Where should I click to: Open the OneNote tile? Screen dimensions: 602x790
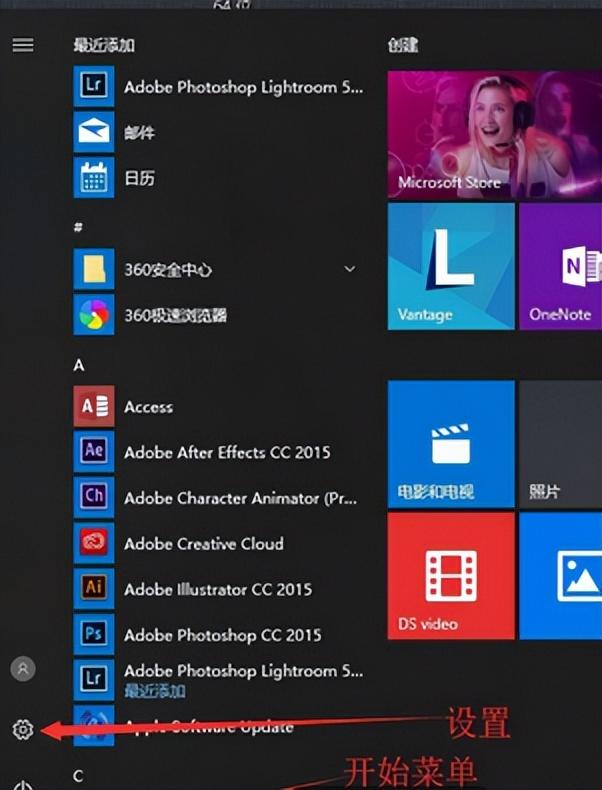560,266
